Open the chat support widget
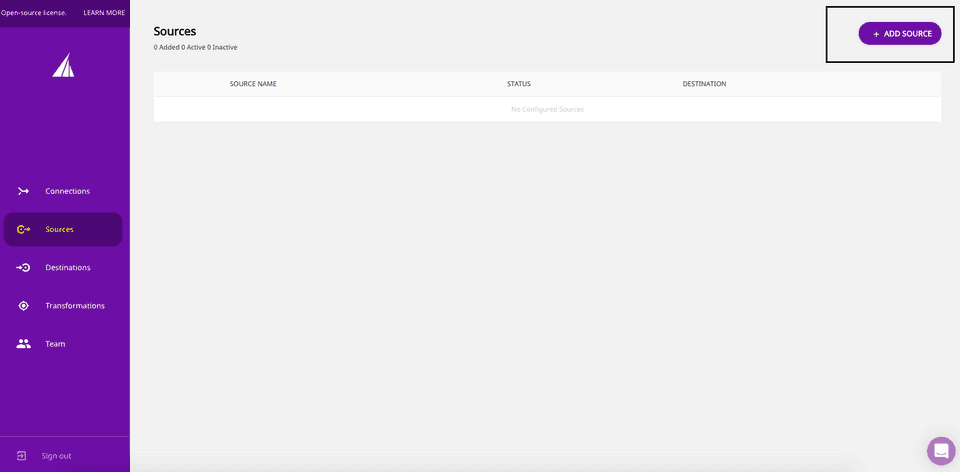This screenshot has width=960, height=472. (x=941, y=451)
